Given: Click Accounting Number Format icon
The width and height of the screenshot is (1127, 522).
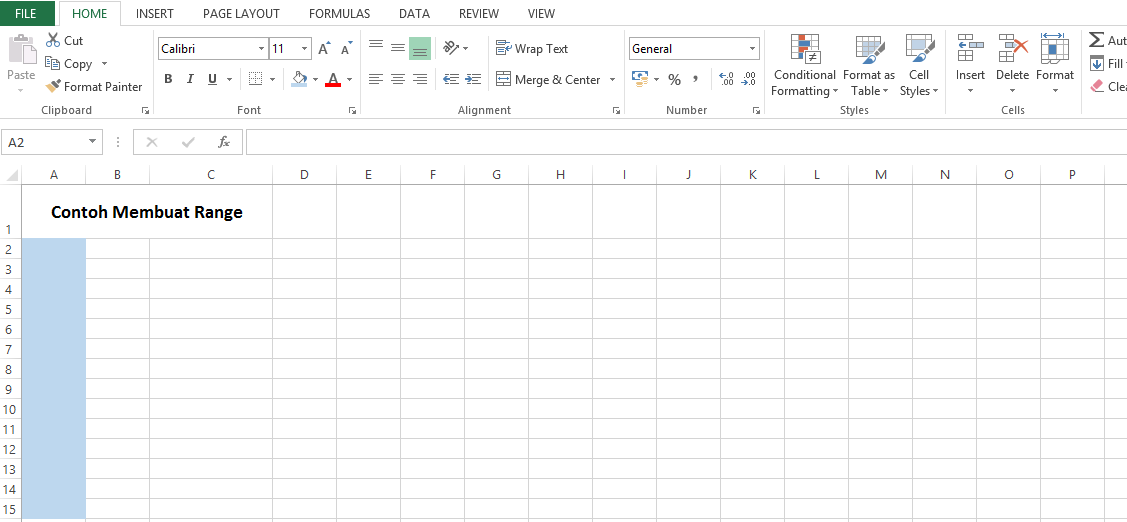Looking at the screenshot, I should [640, 79].
